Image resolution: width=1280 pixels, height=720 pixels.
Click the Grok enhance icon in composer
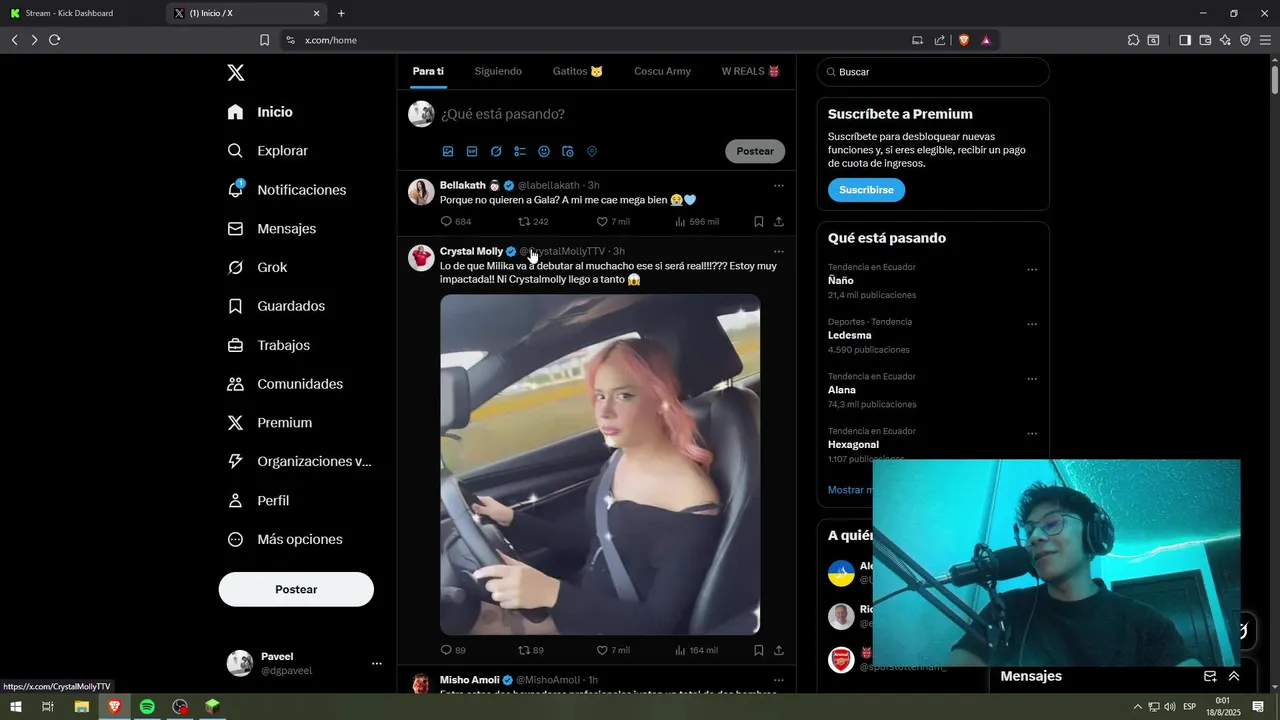(496, 152)
